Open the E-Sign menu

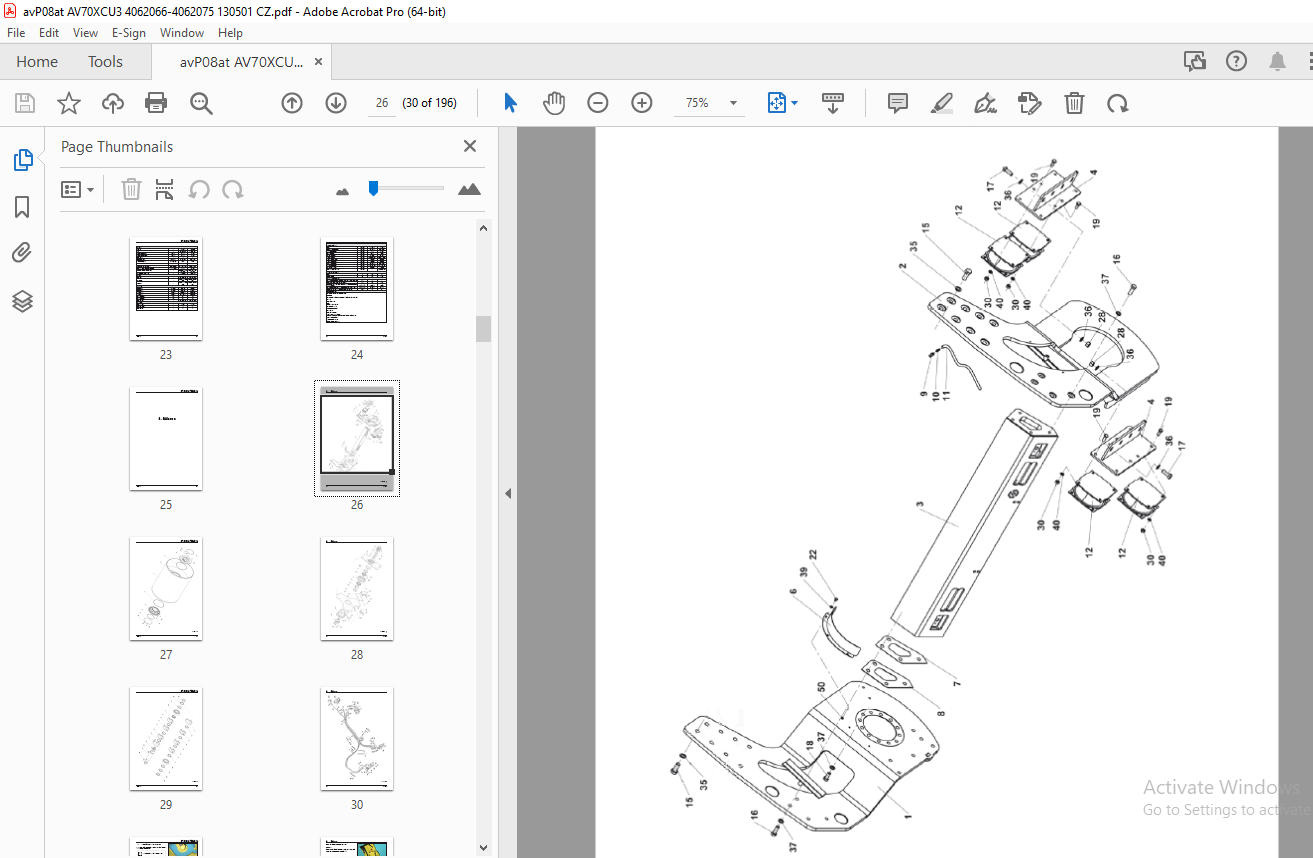coord(129,32)
